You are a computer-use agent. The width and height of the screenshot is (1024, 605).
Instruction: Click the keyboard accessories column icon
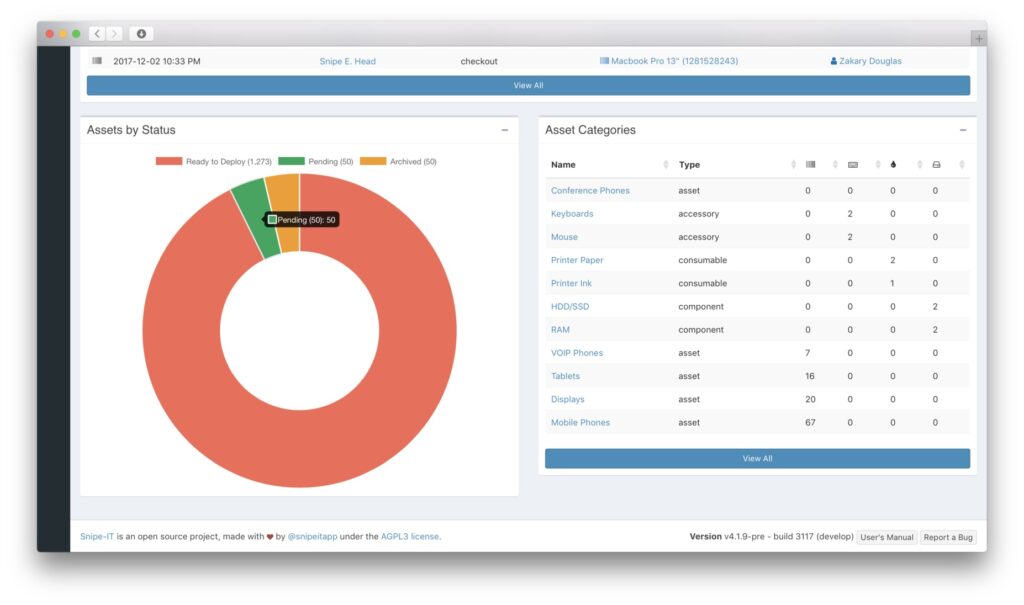click(853, 164)
